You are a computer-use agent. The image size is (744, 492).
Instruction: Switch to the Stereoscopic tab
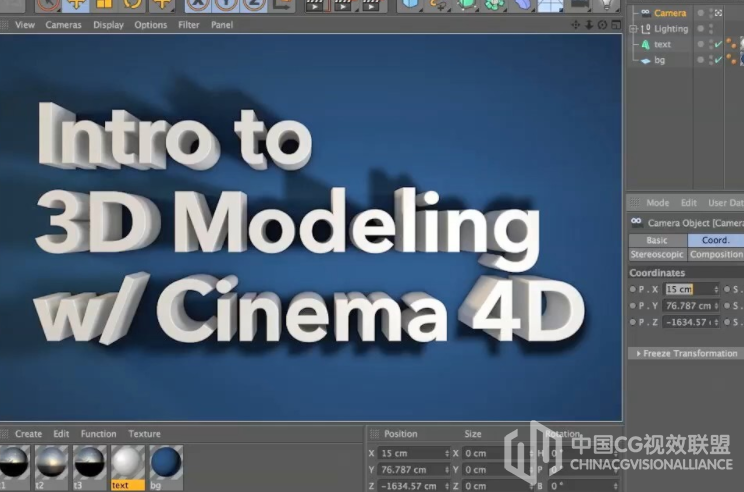[657, 255]
